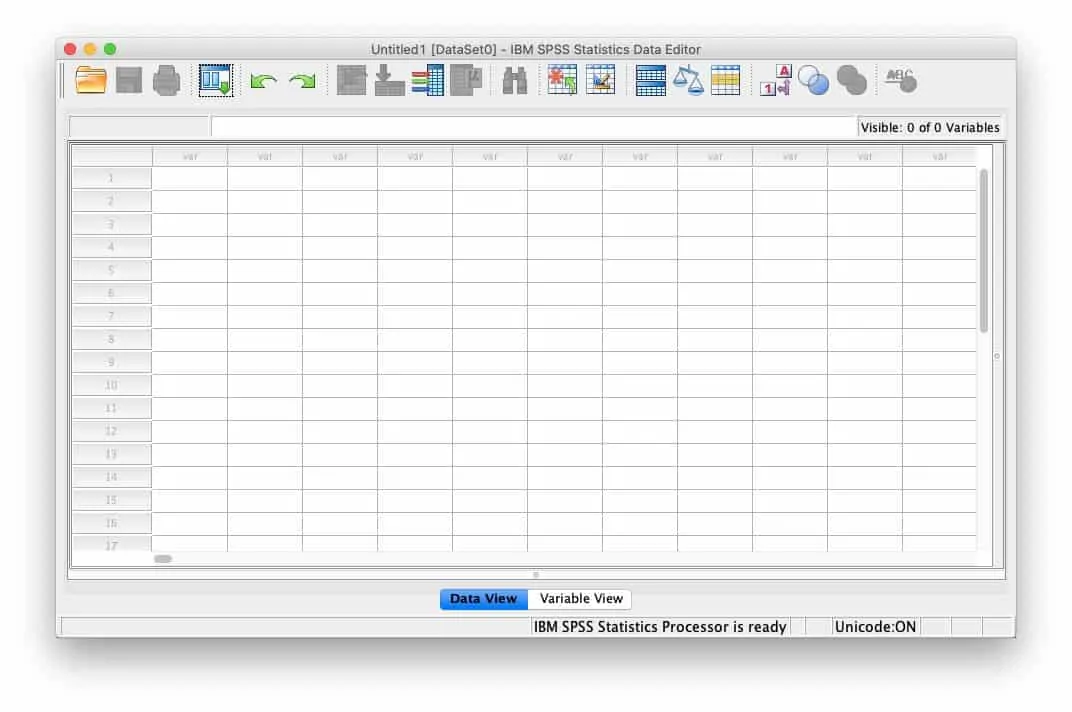Undo the last action
The image size is (1072, 712).
click(x=263, y=81)
